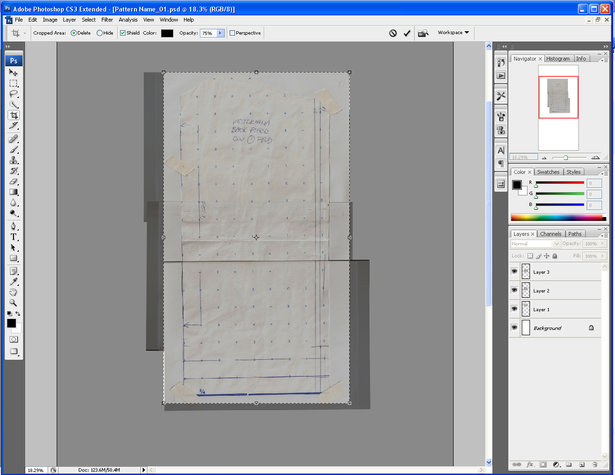
Task: Select the Type tool
Action: 13,237
